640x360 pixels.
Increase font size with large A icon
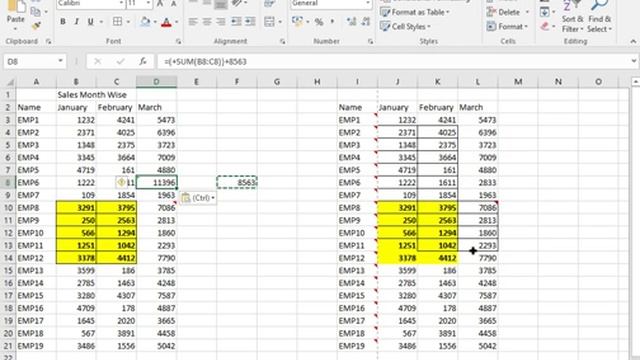(160, 4)
